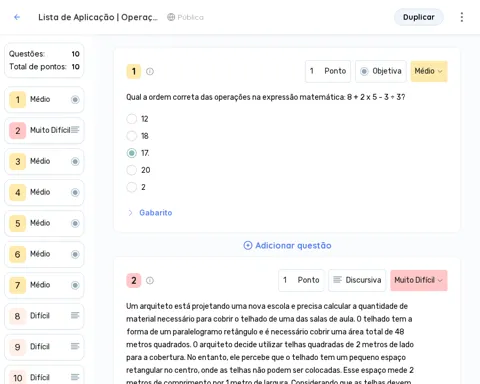Click the info icon beside question 2
The height and width of the screenshot is (384, 480).
coord(150,280)
